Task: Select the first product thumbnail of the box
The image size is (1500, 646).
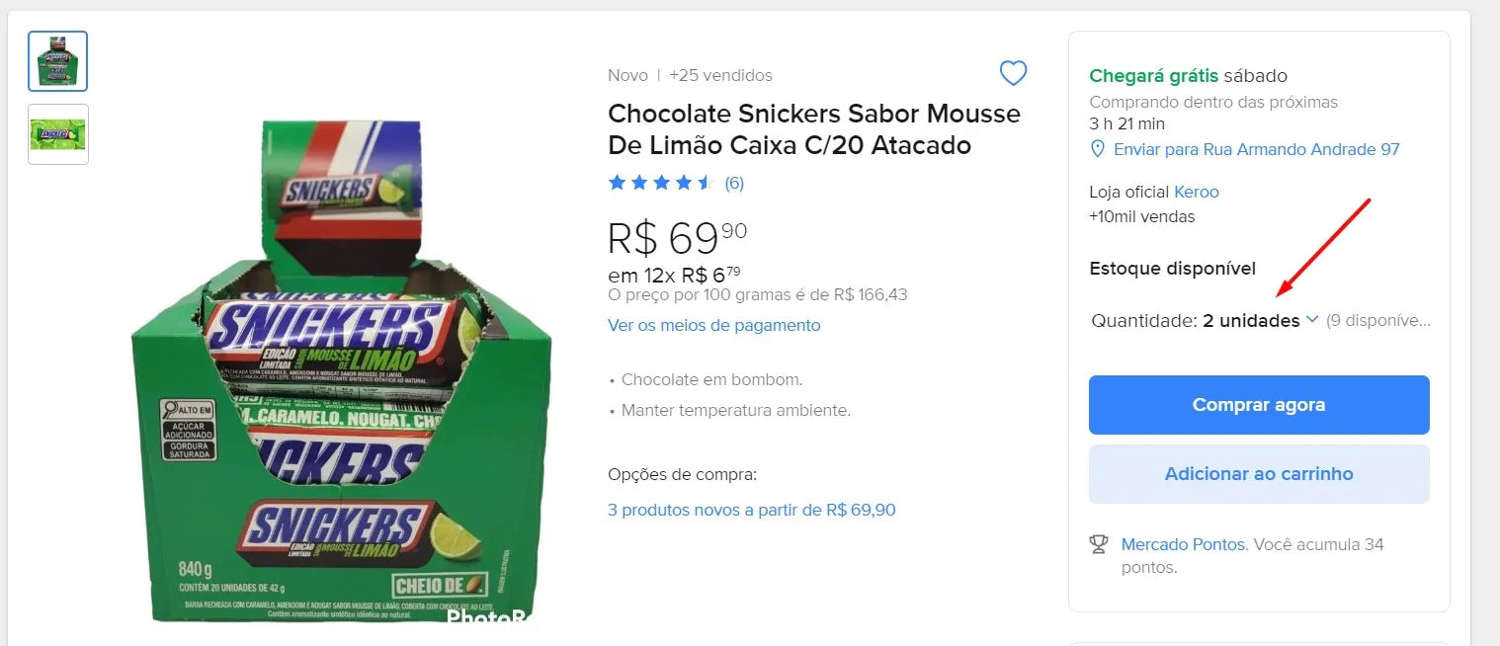Action: (57, 60)
